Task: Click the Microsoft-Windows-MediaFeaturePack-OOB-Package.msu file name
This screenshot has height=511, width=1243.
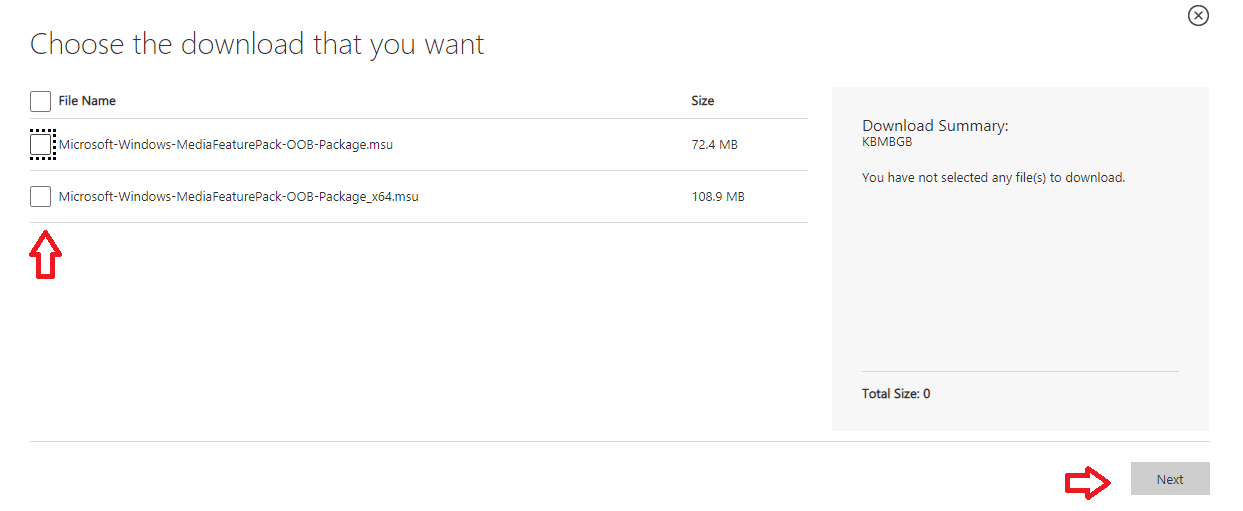Action: 226,145
